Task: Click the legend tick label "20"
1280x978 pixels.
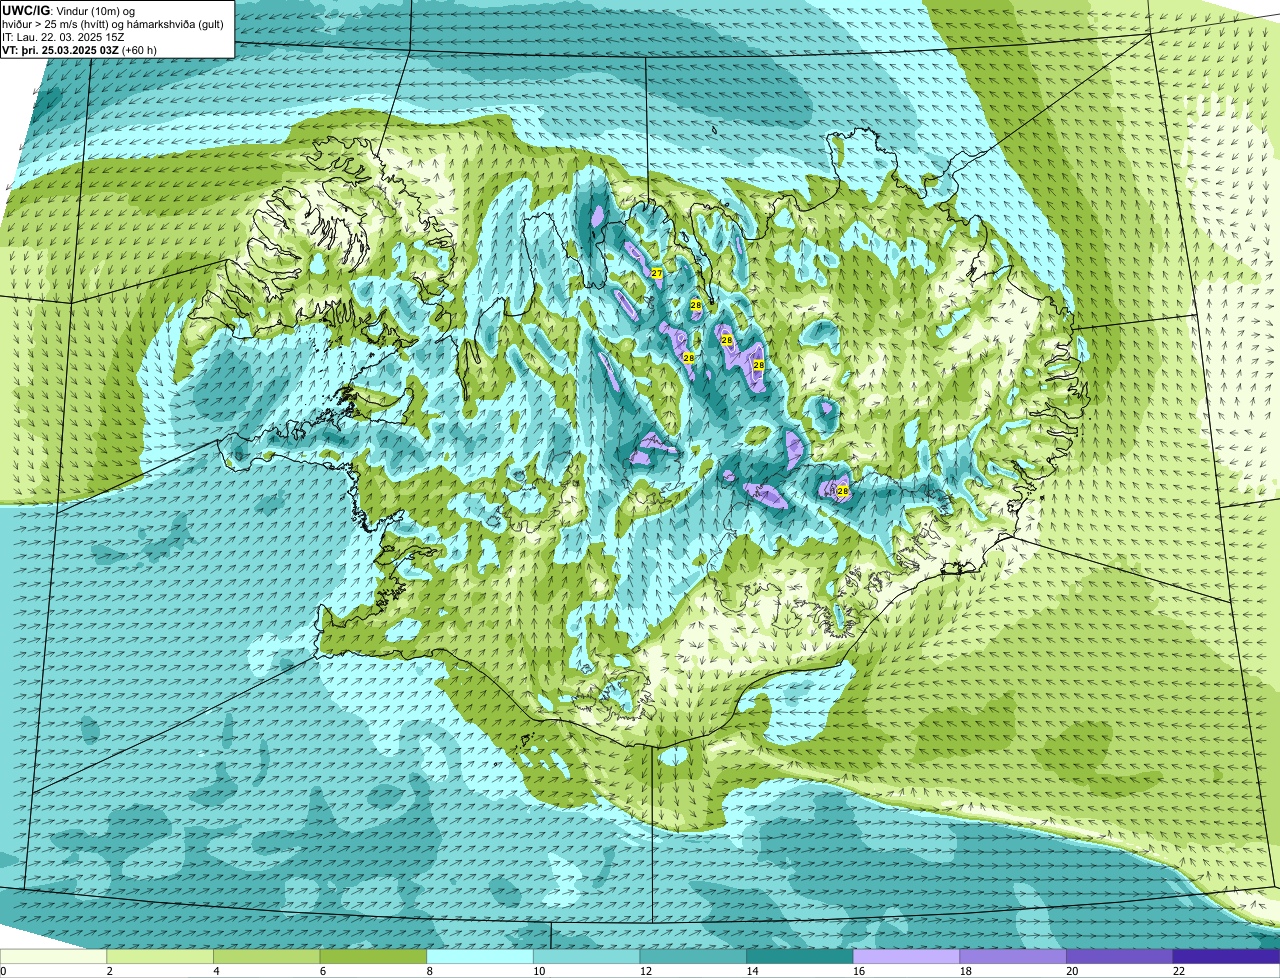Action: [x=1073, y=971]
